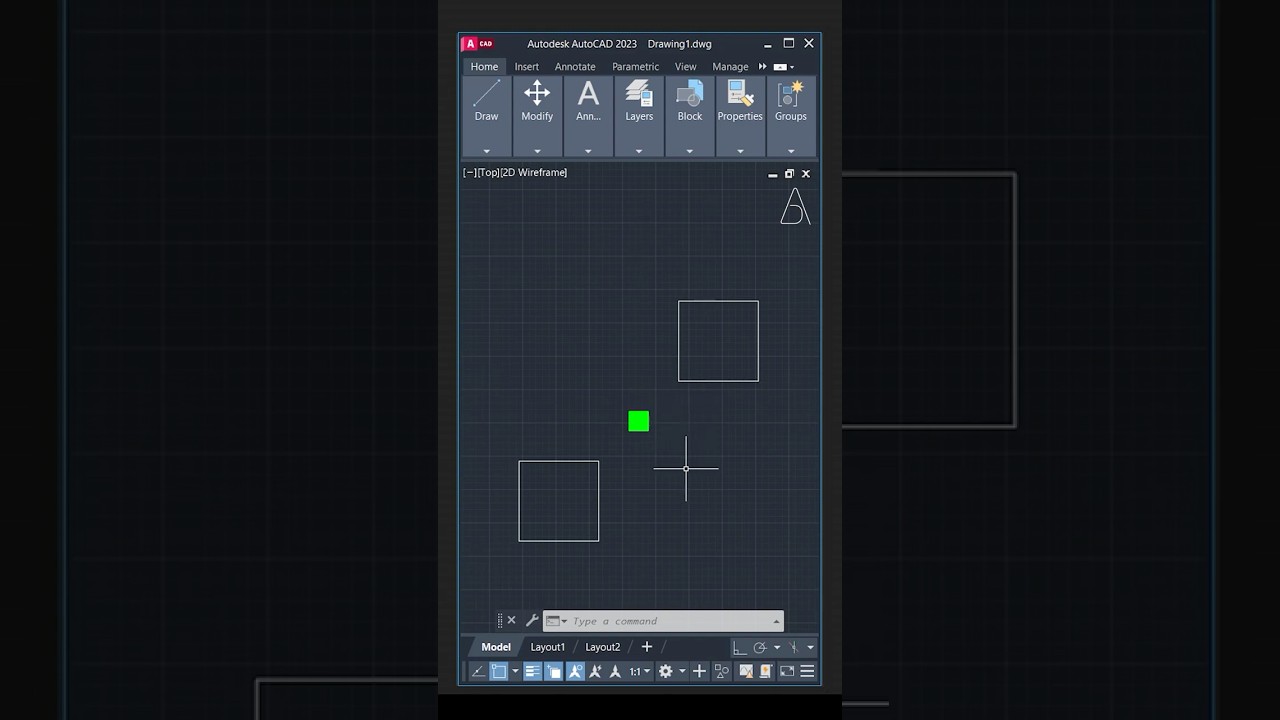Click the ViewCube compass in drawing area
Screen dimensions: 1280x720
[x=795, y=207]
